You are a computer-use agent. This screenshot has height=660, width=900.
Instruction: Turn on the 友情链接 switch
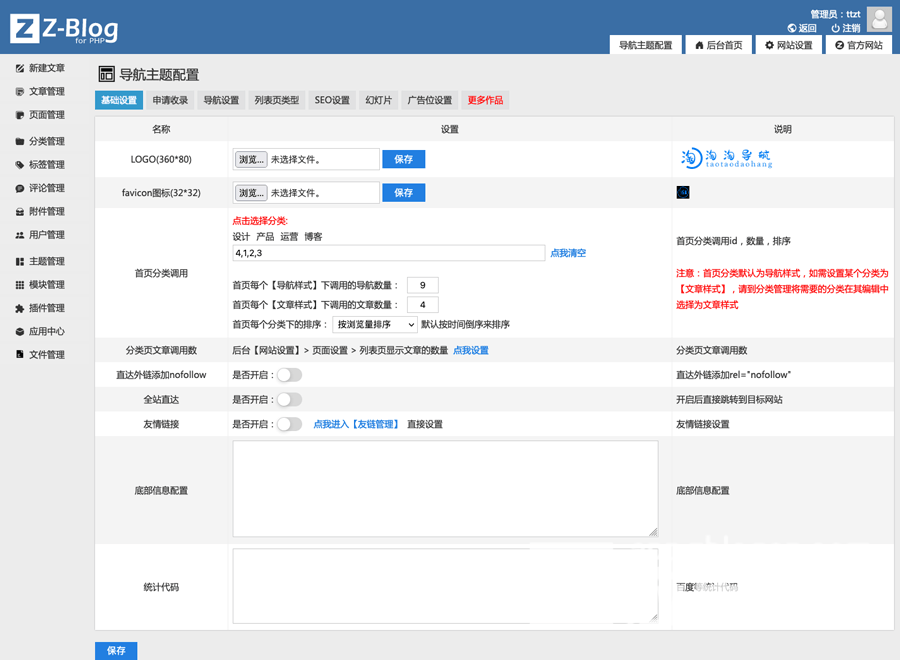click(289, 424)
